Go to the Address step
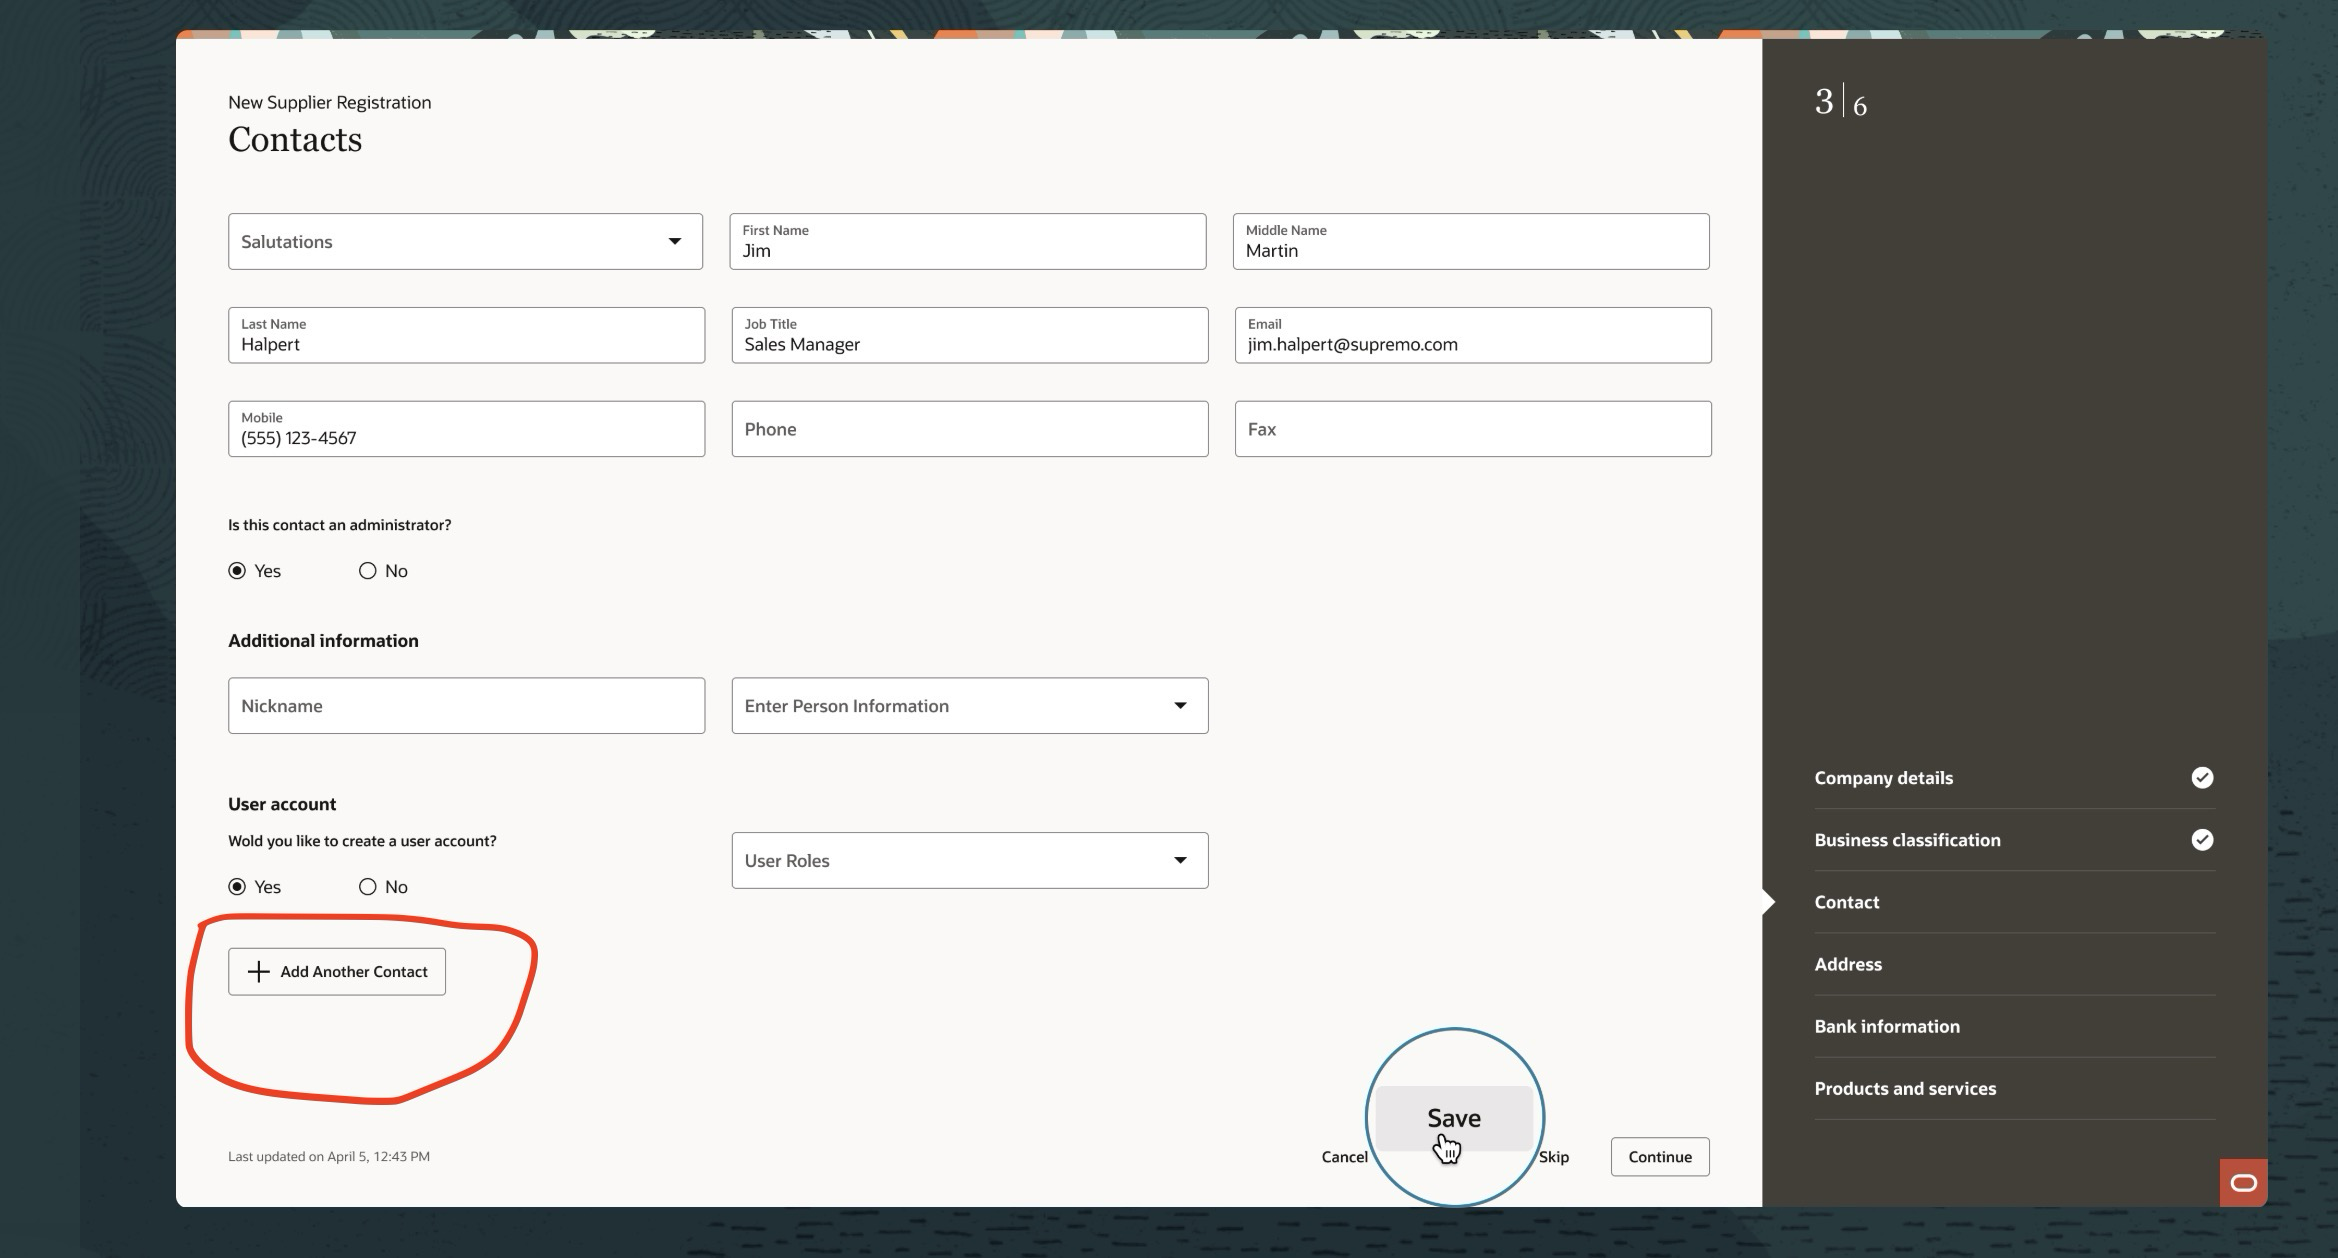 [x=1847, y=964]
